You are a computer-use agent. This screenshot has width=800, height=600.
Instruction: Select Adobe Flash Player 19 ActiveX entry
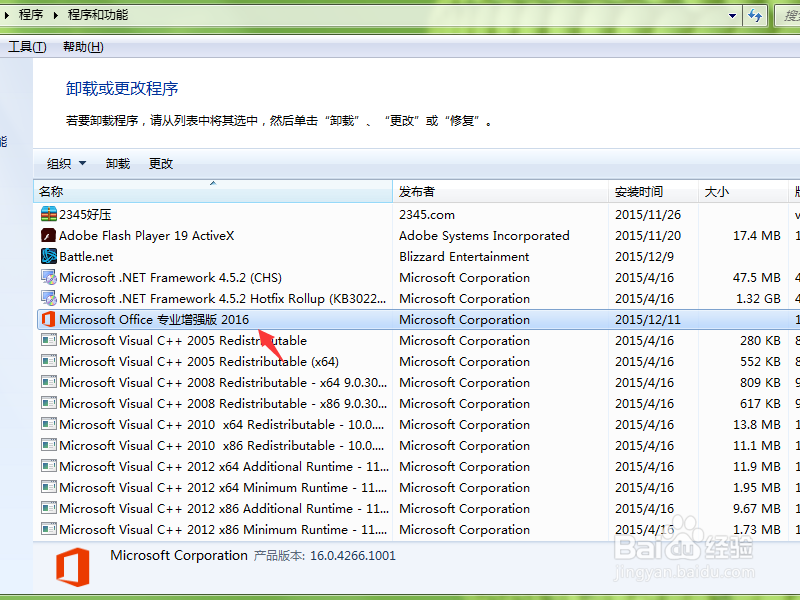[146, 235]
